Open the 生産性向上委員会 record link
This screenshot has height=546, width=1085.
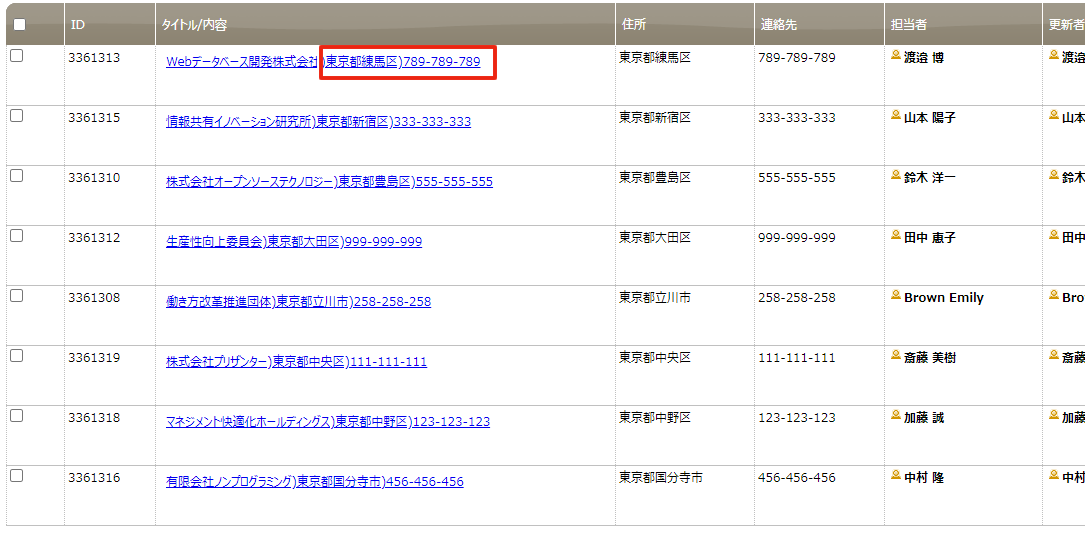[x=294, y=242]
